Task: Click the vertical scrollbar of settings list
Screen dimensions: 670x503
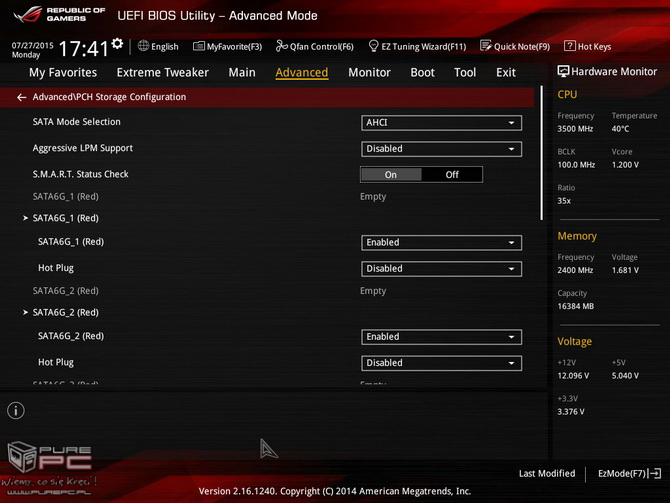Action: coord(541,153)
